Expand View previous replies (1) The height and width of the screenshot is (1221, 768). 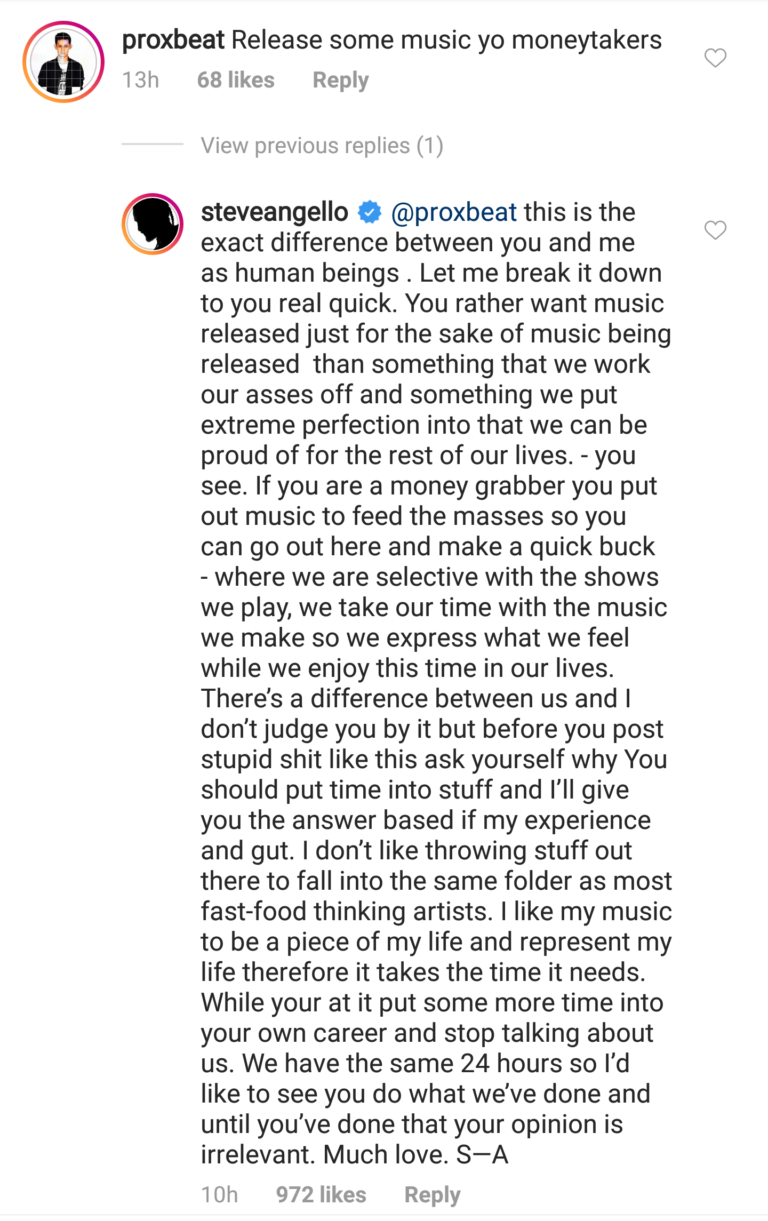[321, 146]
